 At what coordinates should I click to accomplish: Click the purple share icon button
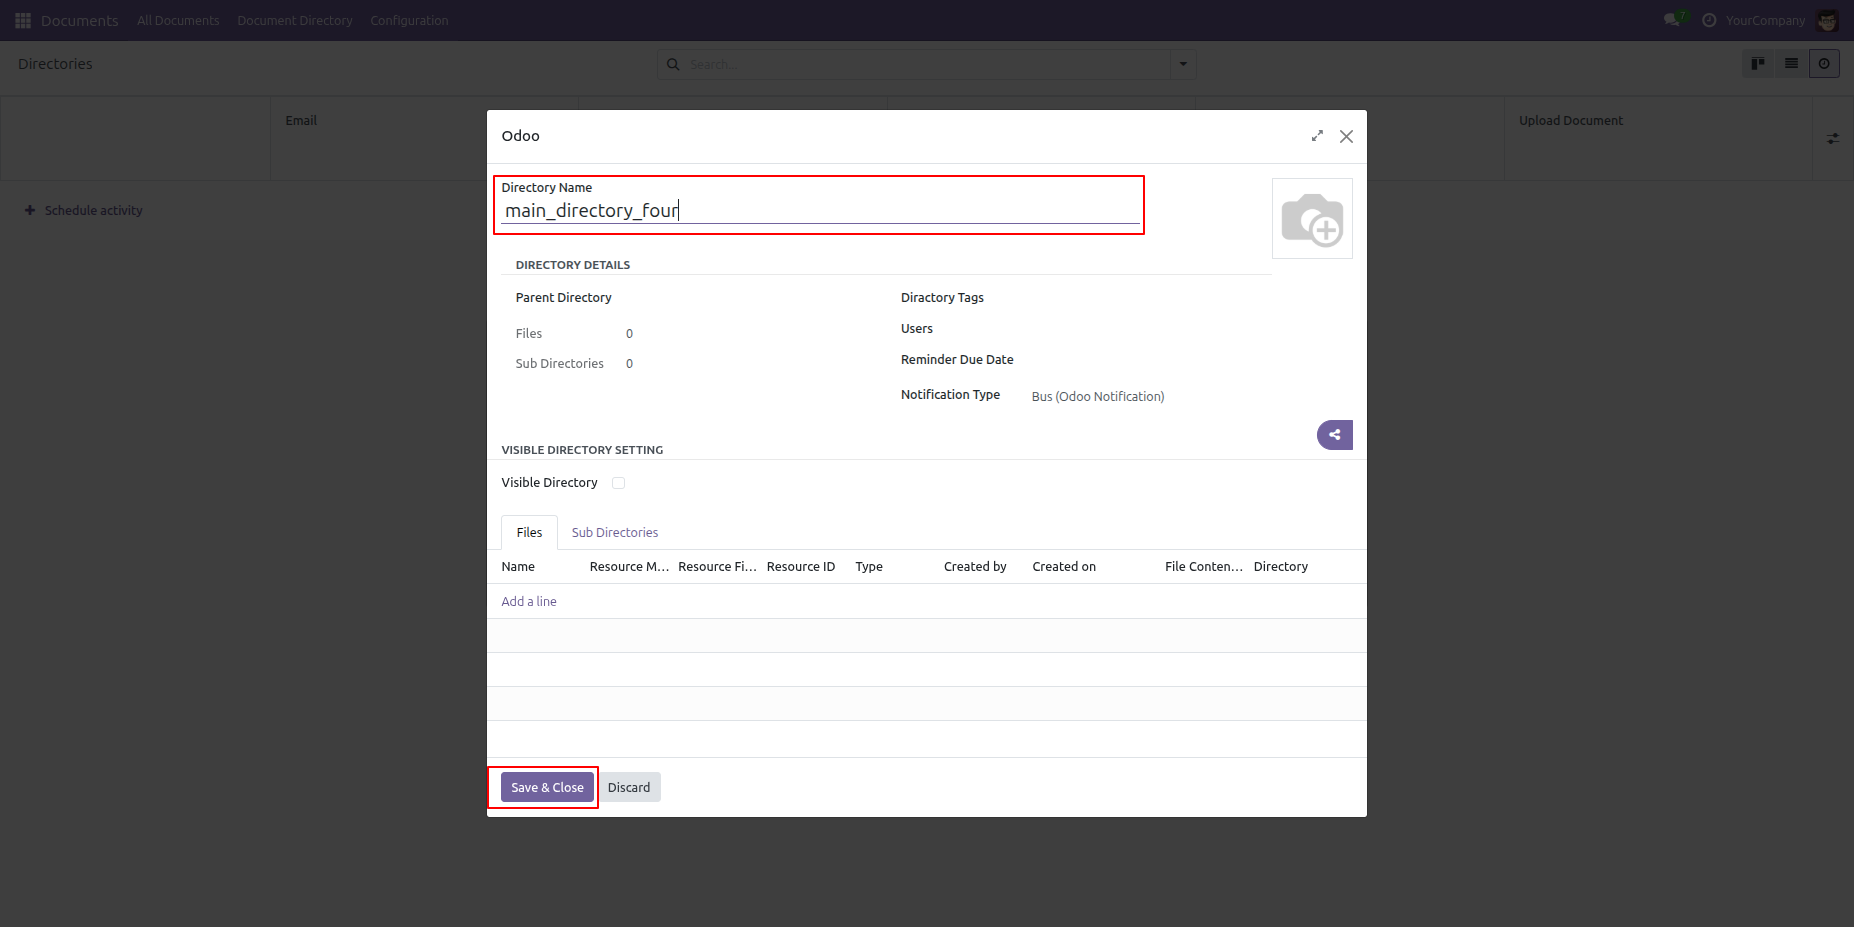point(1334,435)
